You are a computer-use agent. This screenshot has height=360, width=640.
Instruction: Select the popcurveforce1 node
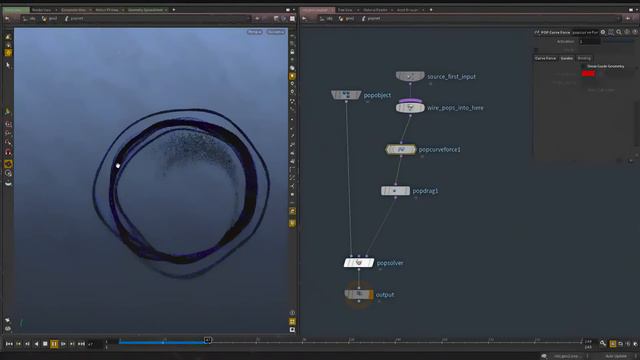[x=401, y=149]
